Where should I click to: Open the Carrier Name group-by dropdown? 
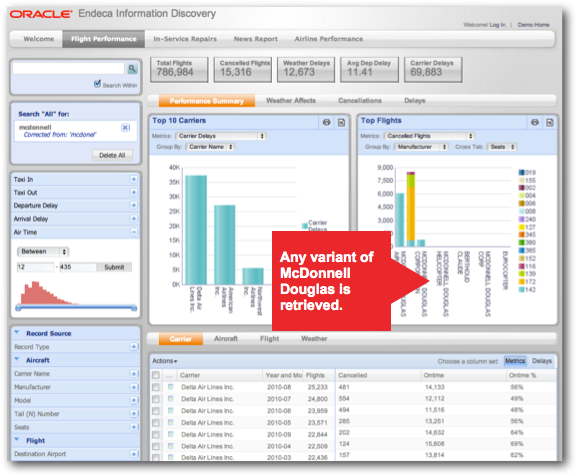(x=210, y=147)
